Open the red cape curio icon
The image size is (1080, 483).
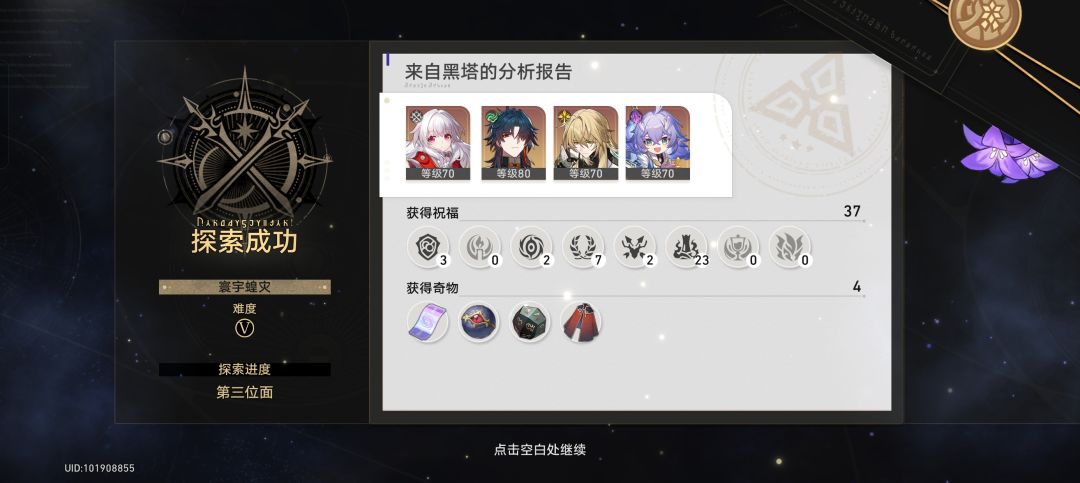581,322
